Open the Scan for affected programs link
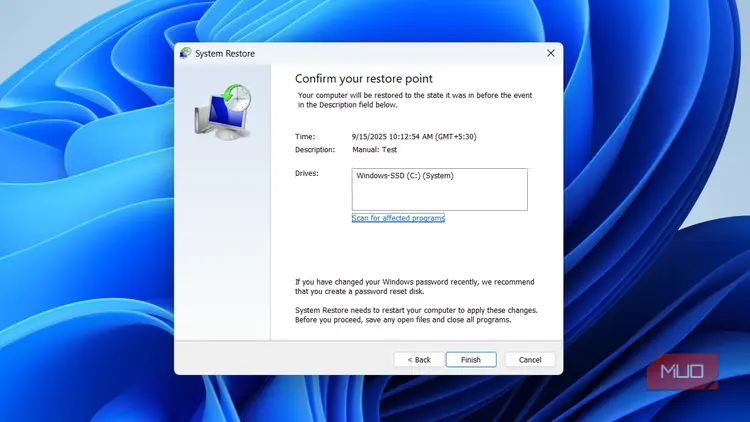Screen dimensions: 750x422 (398, 218)
